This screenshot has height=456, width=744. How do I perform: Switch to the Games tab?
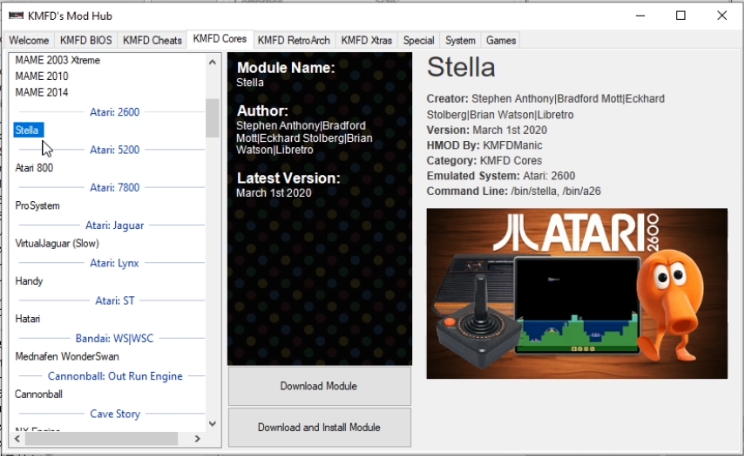pos(501,40)
